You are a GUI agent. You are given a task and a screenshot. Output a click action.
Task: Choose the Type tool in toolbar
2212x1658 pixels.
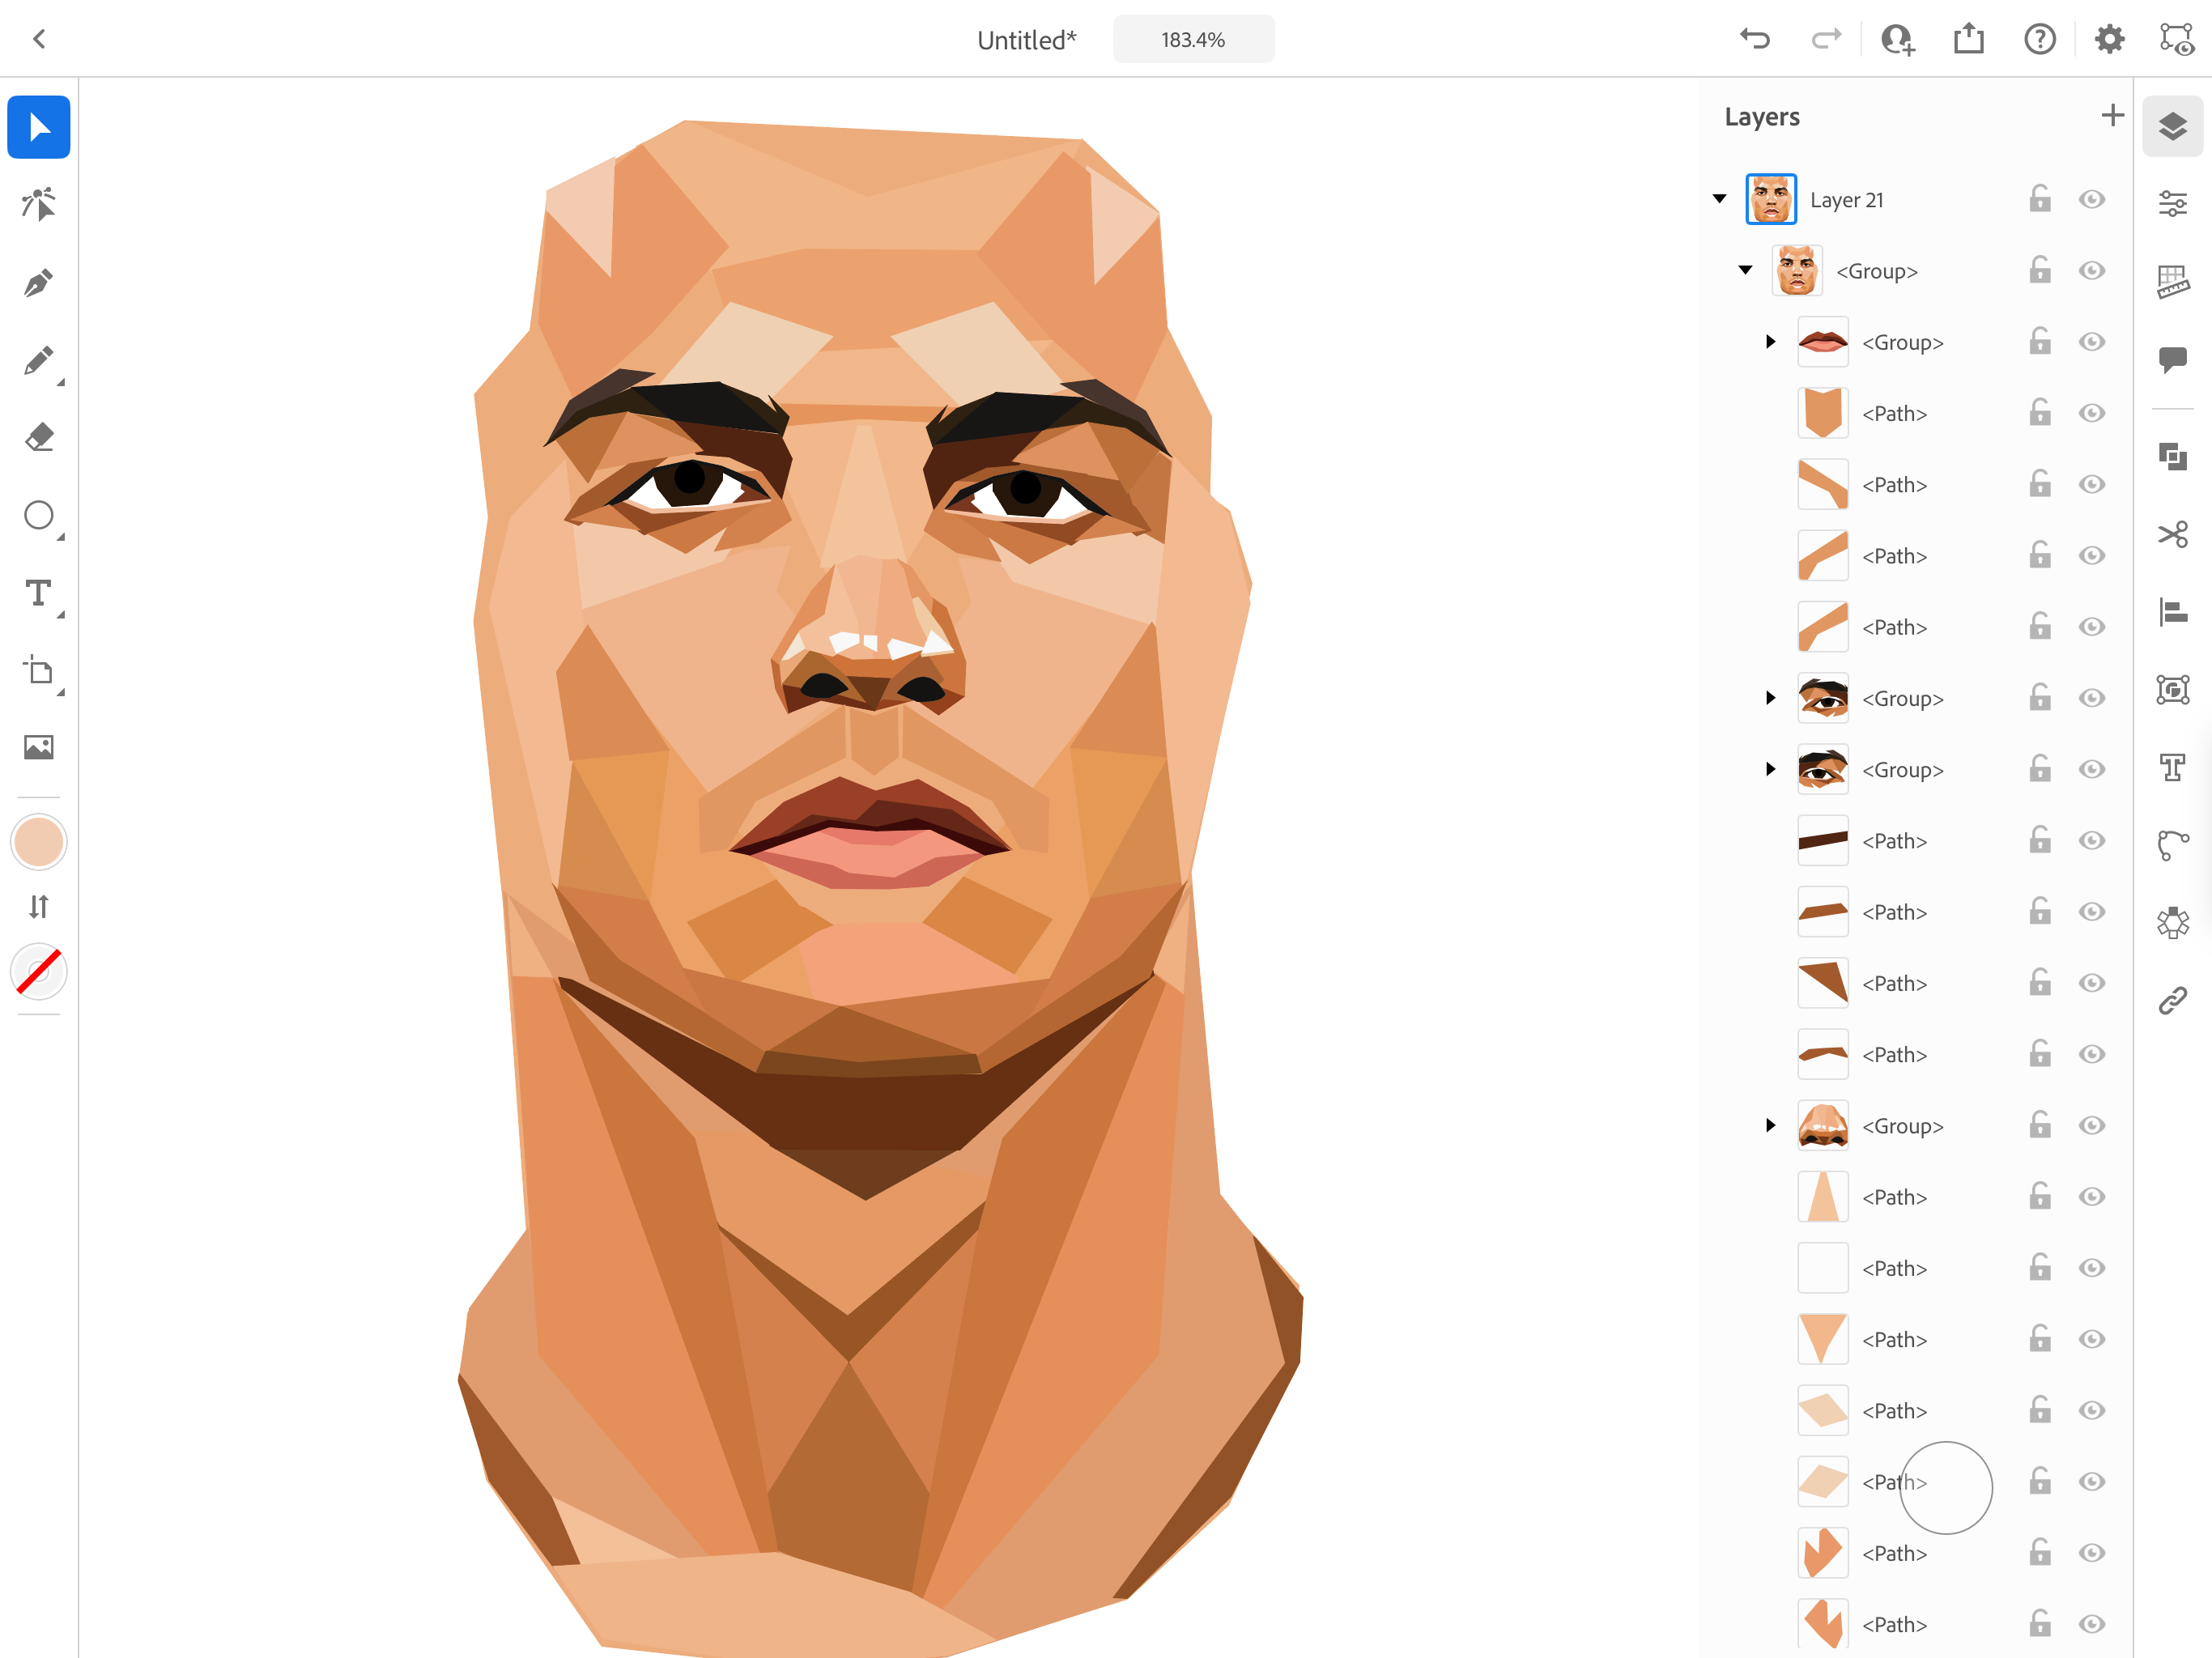click(x=39, y=593)
